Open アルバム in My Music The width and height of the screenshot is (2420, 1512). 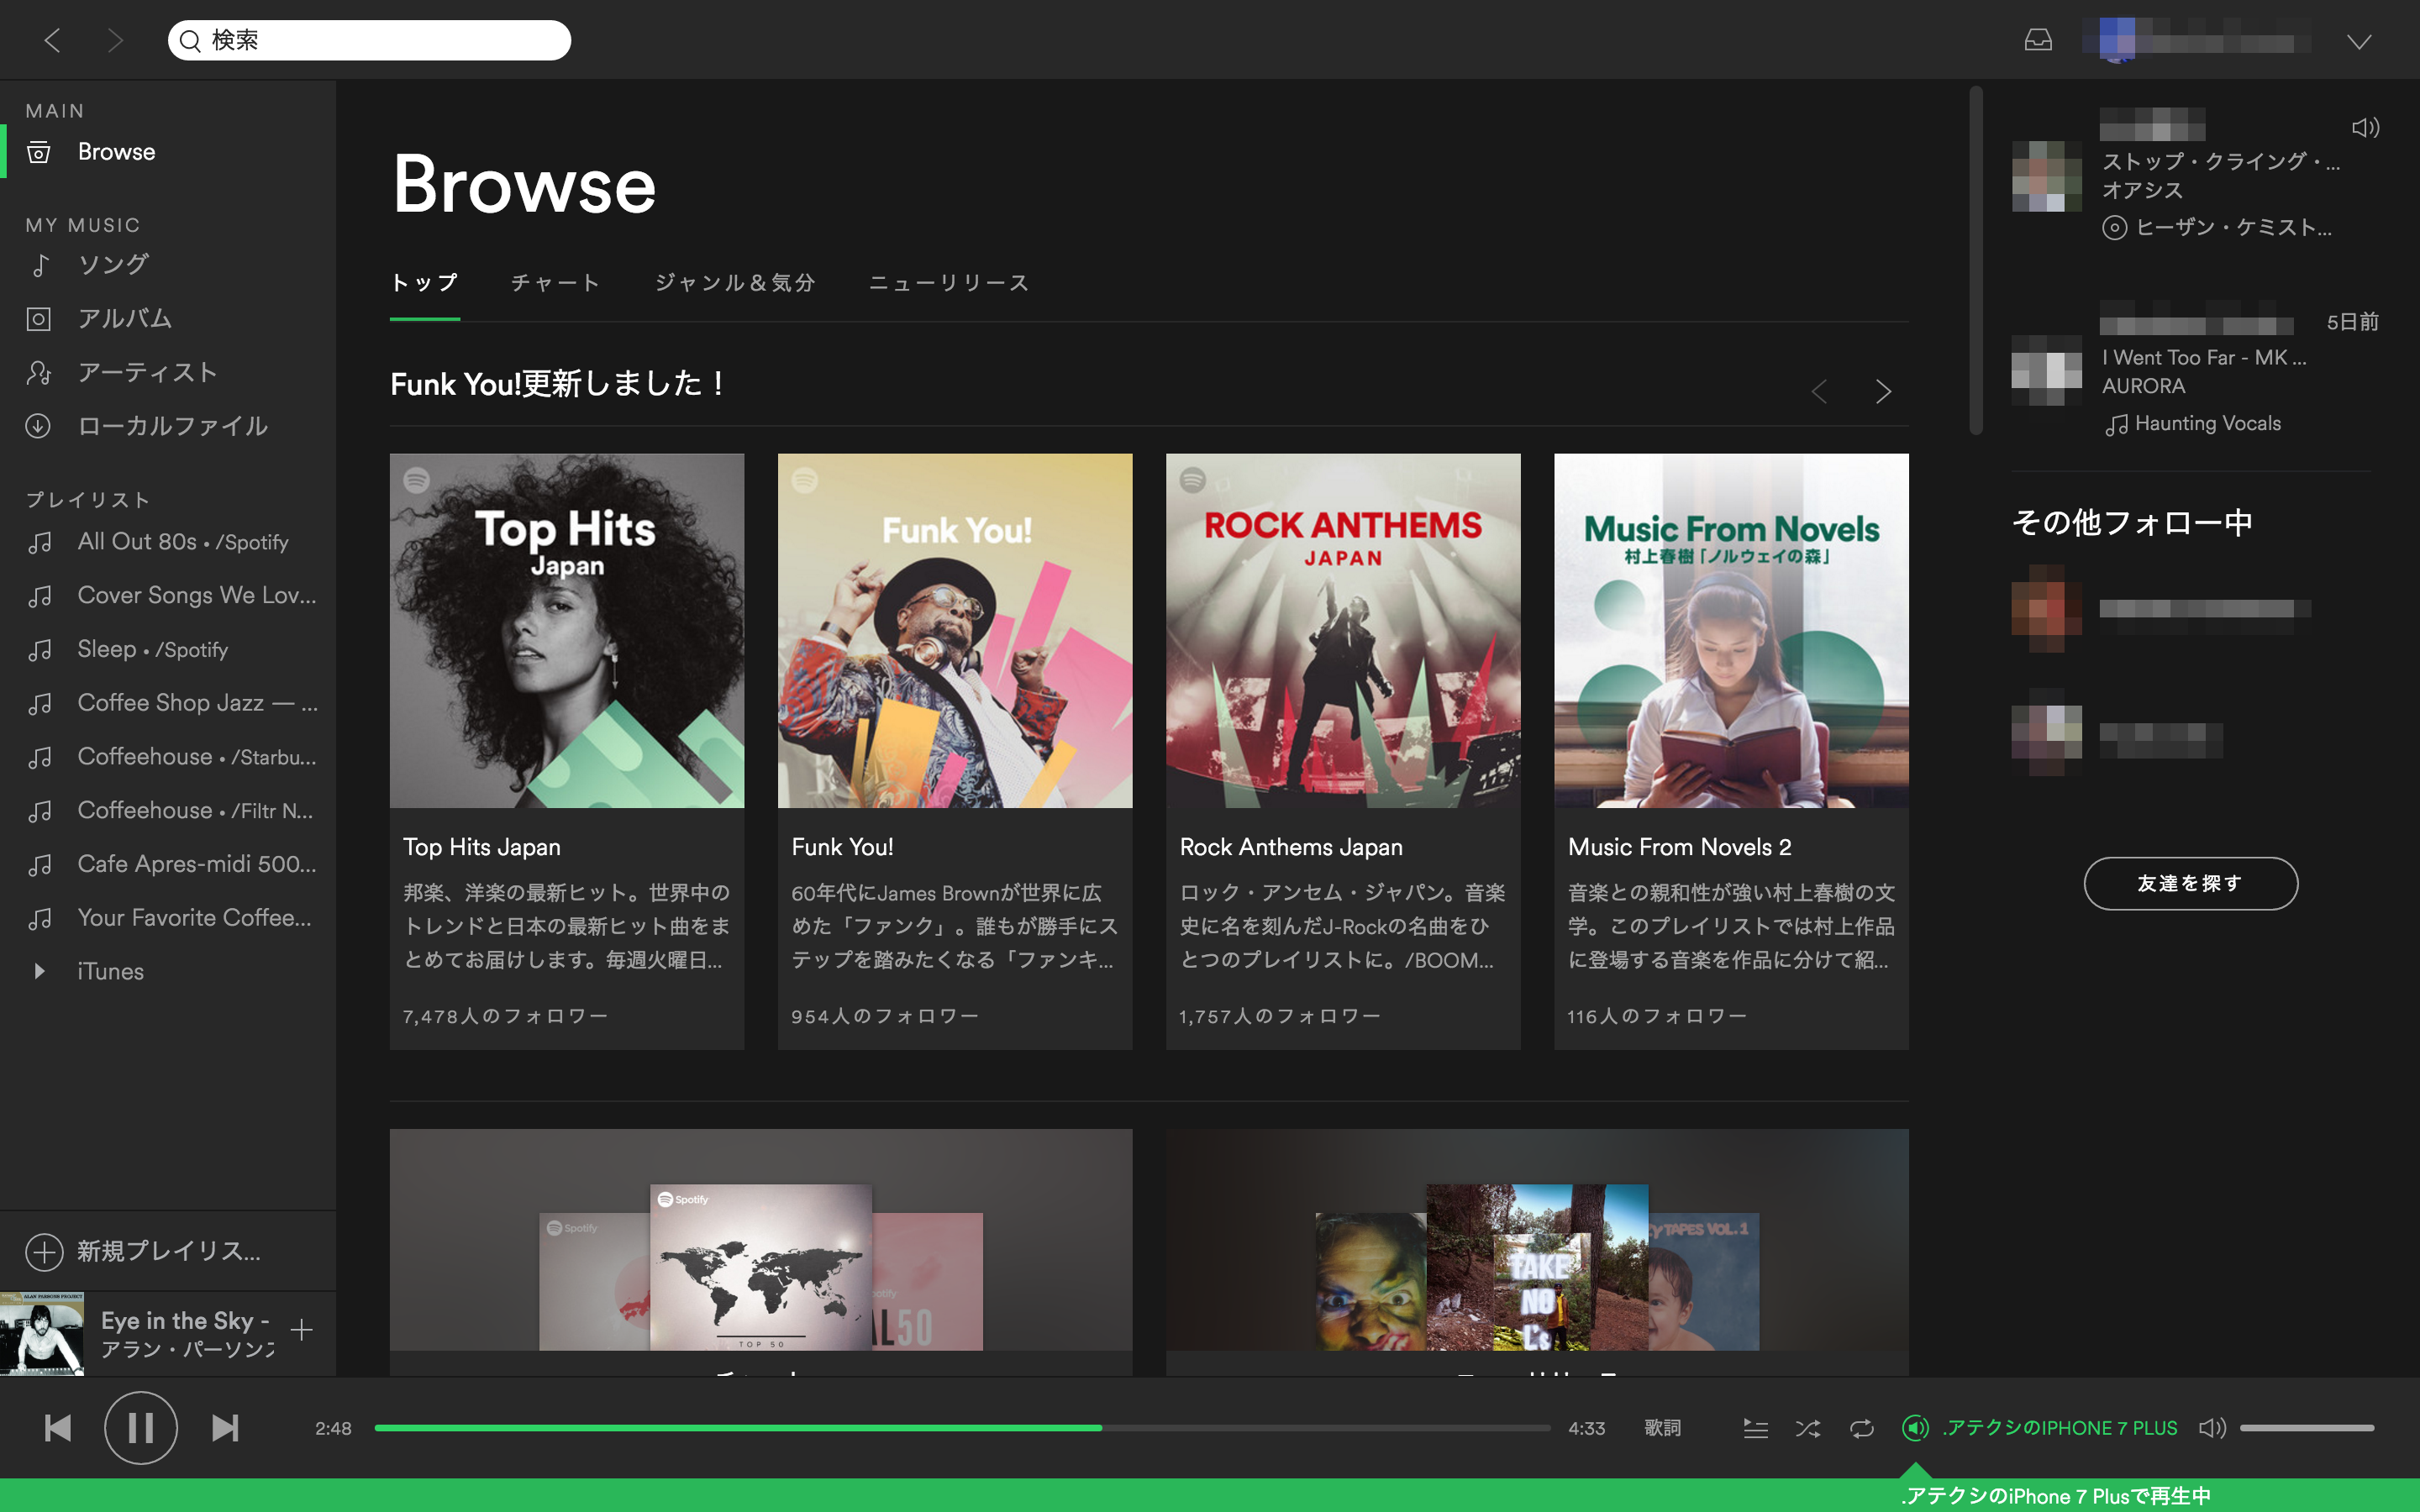coord(125,318)
